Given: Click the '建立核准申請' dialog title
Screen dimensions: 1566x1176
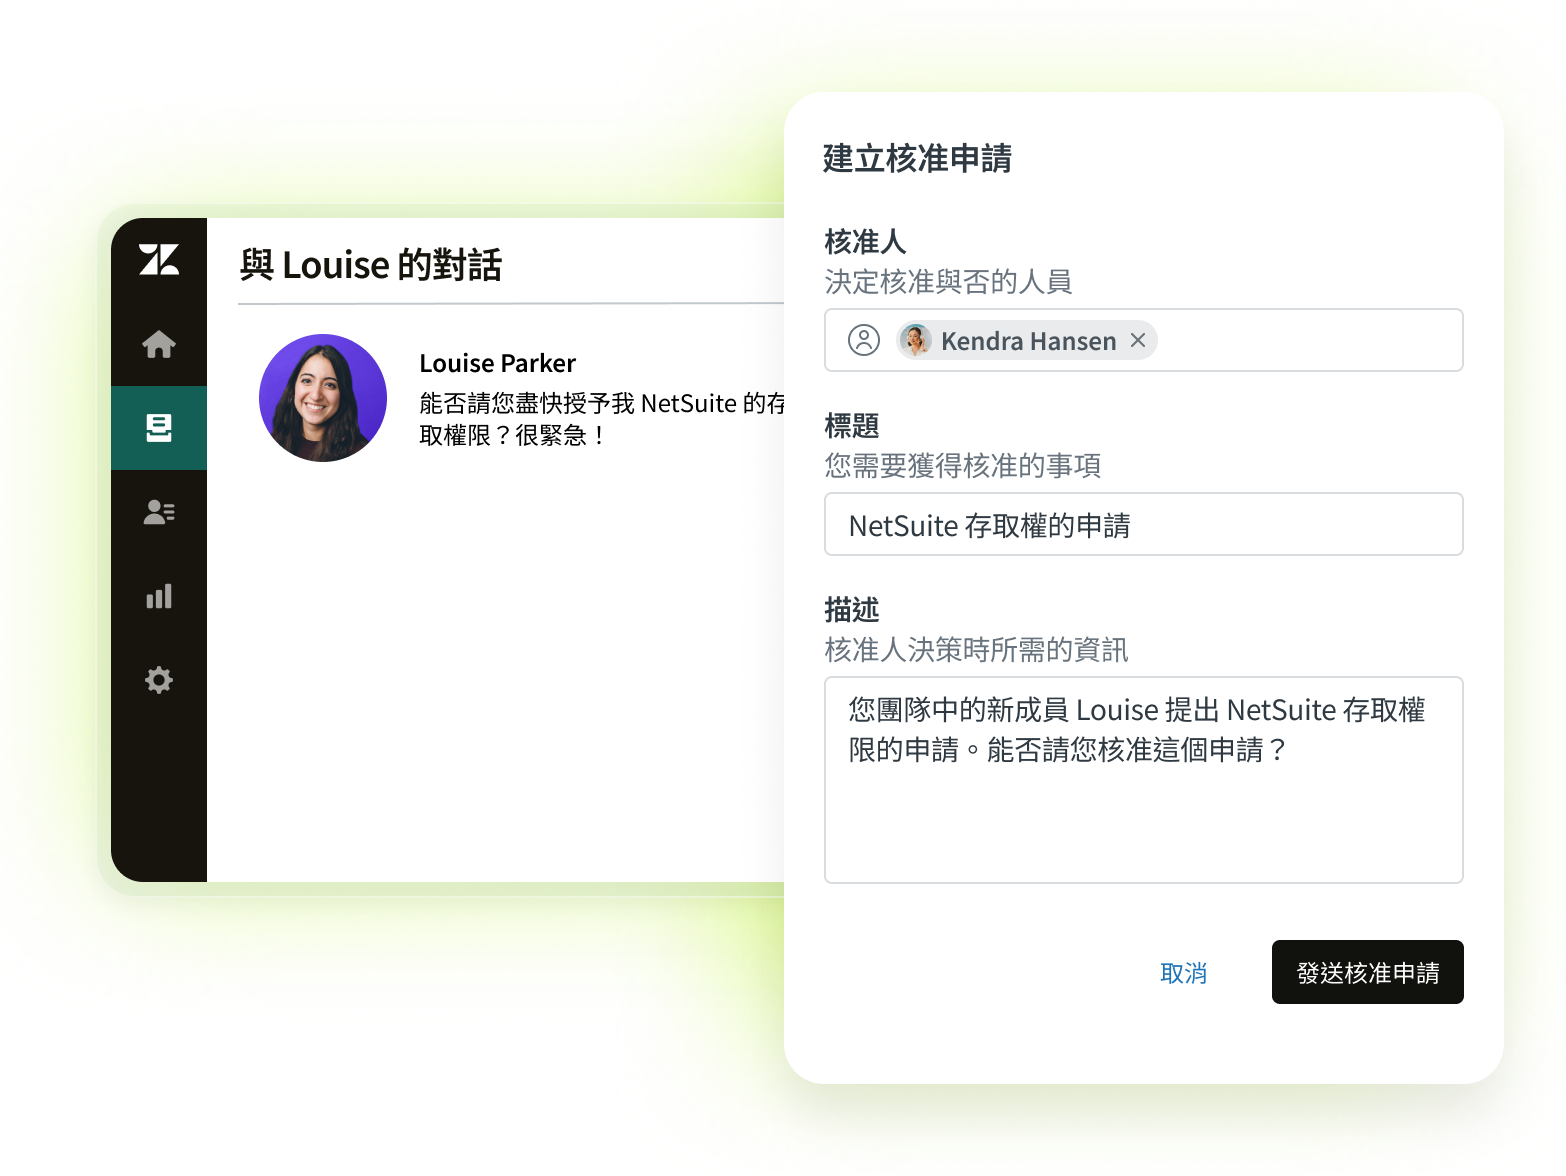Looking at the screenshot, I should pos(917,158).
